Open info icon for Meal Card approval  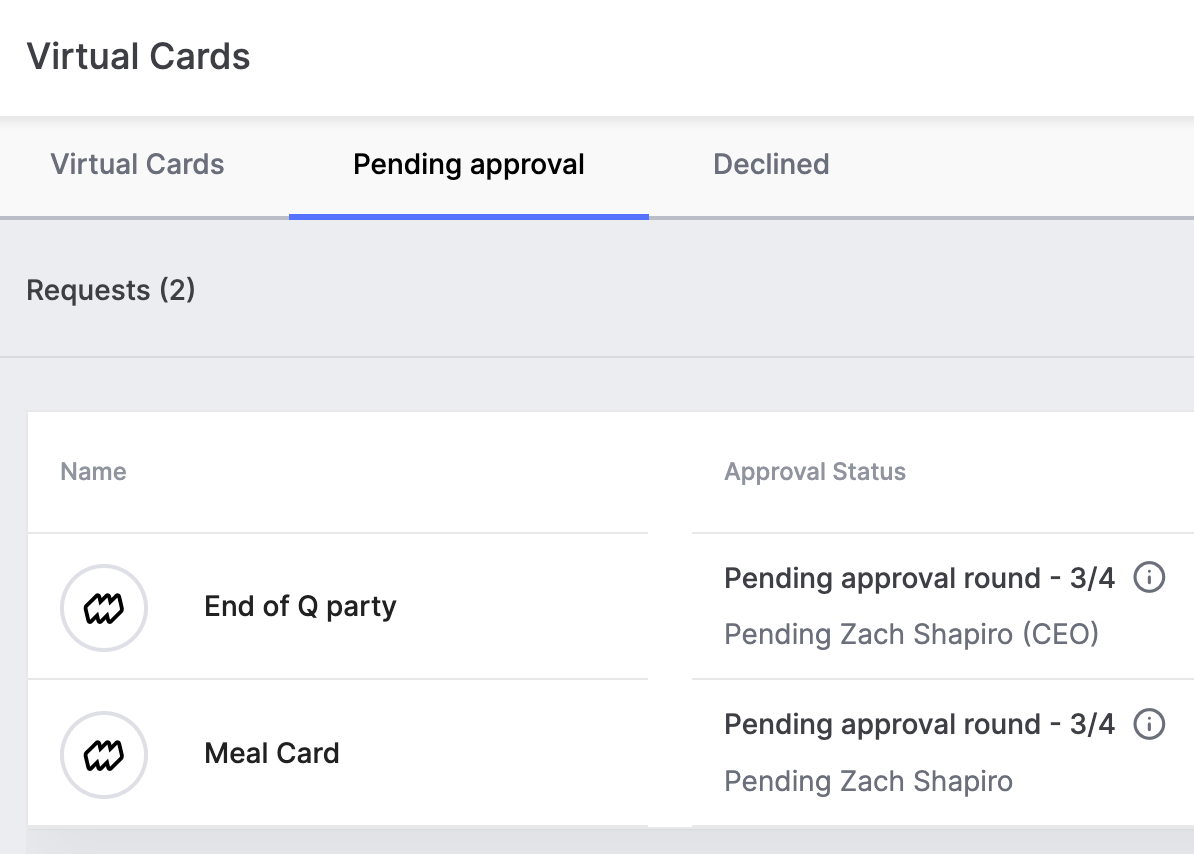coord(1149,724)
